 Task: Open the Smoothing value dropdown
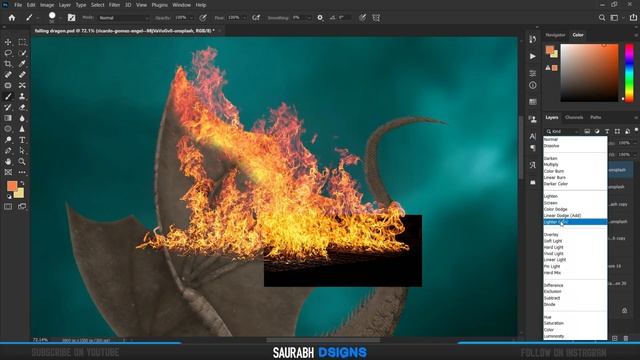tap(309, 18)
